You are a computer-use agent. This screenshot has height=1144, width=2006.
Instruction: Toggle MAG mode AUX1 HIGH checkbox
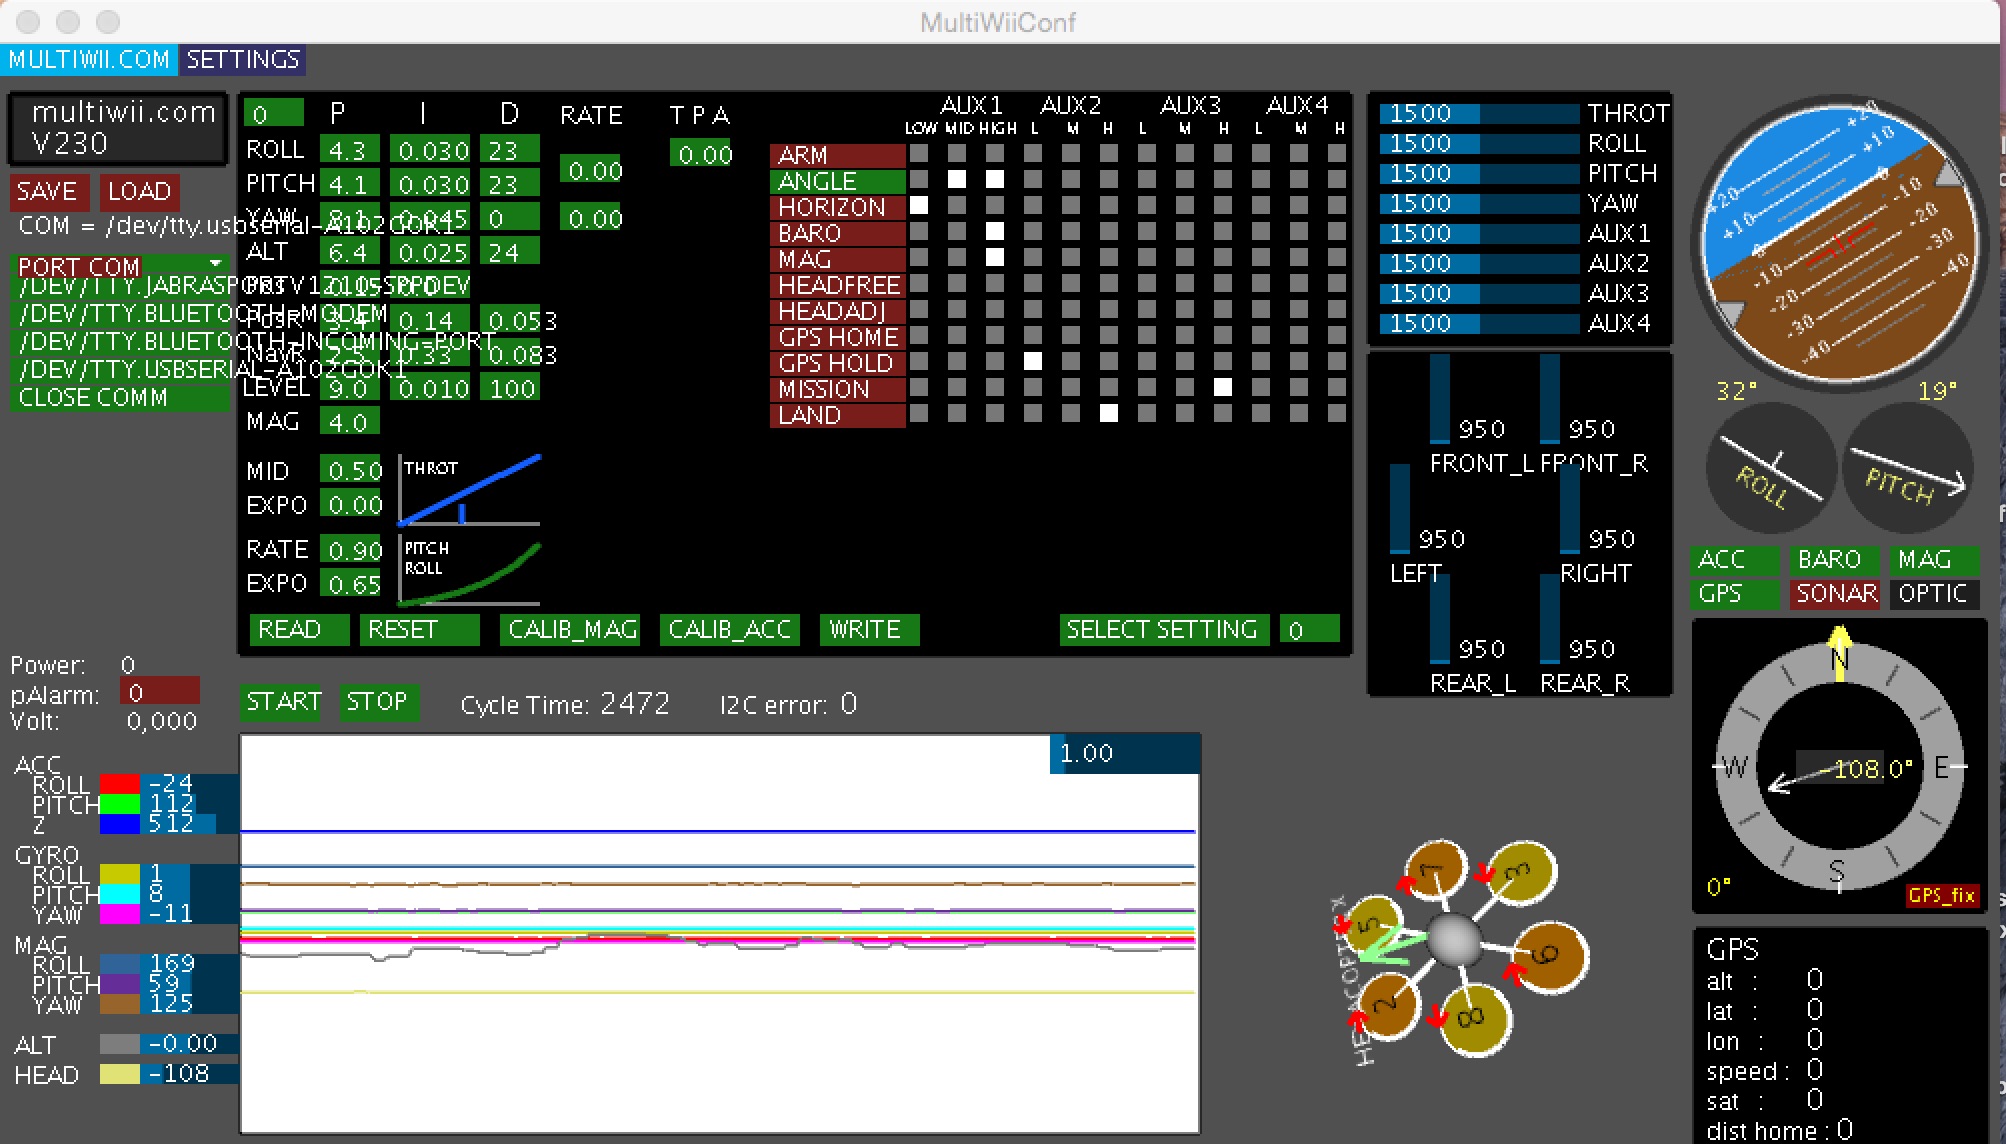coord(995,257)
